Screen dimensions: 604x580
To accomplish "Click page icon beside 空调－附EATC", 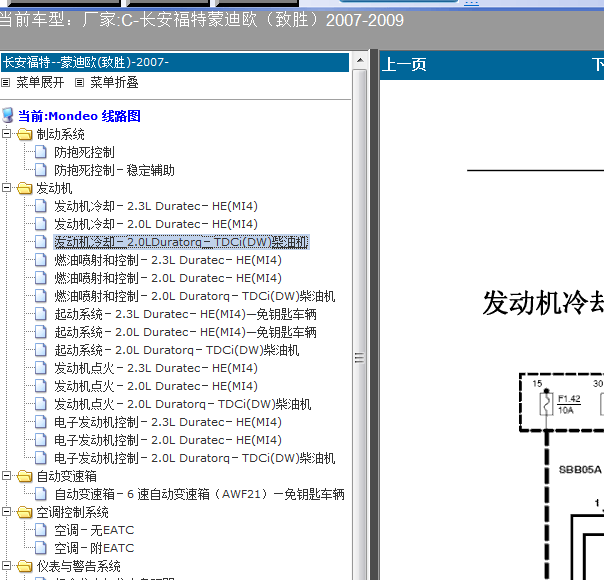I will coord(40,548).
